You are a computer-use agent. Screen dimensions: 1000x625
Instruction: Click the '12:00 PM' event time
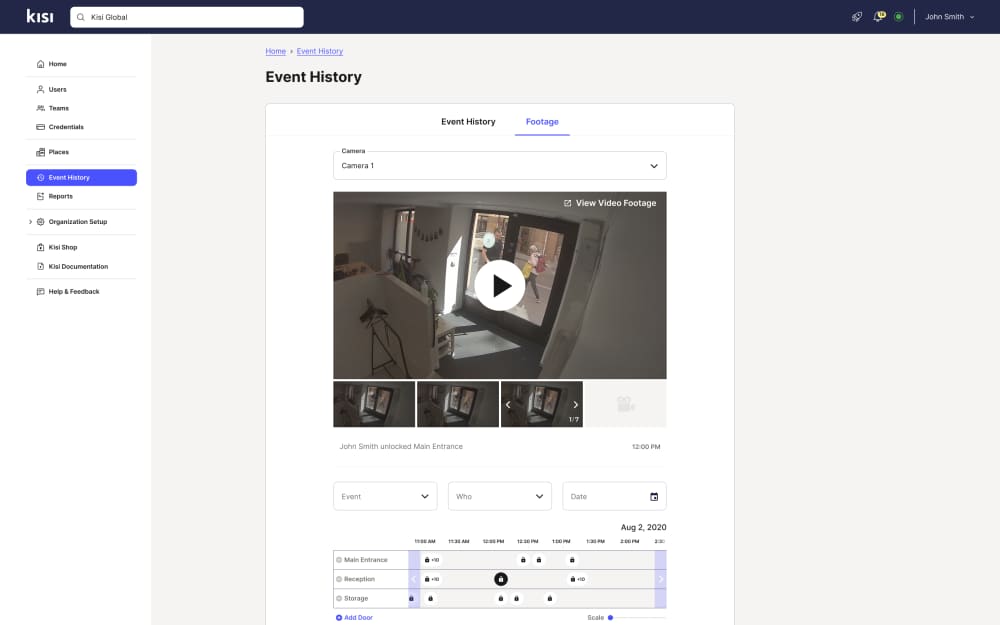pos(646,446)
